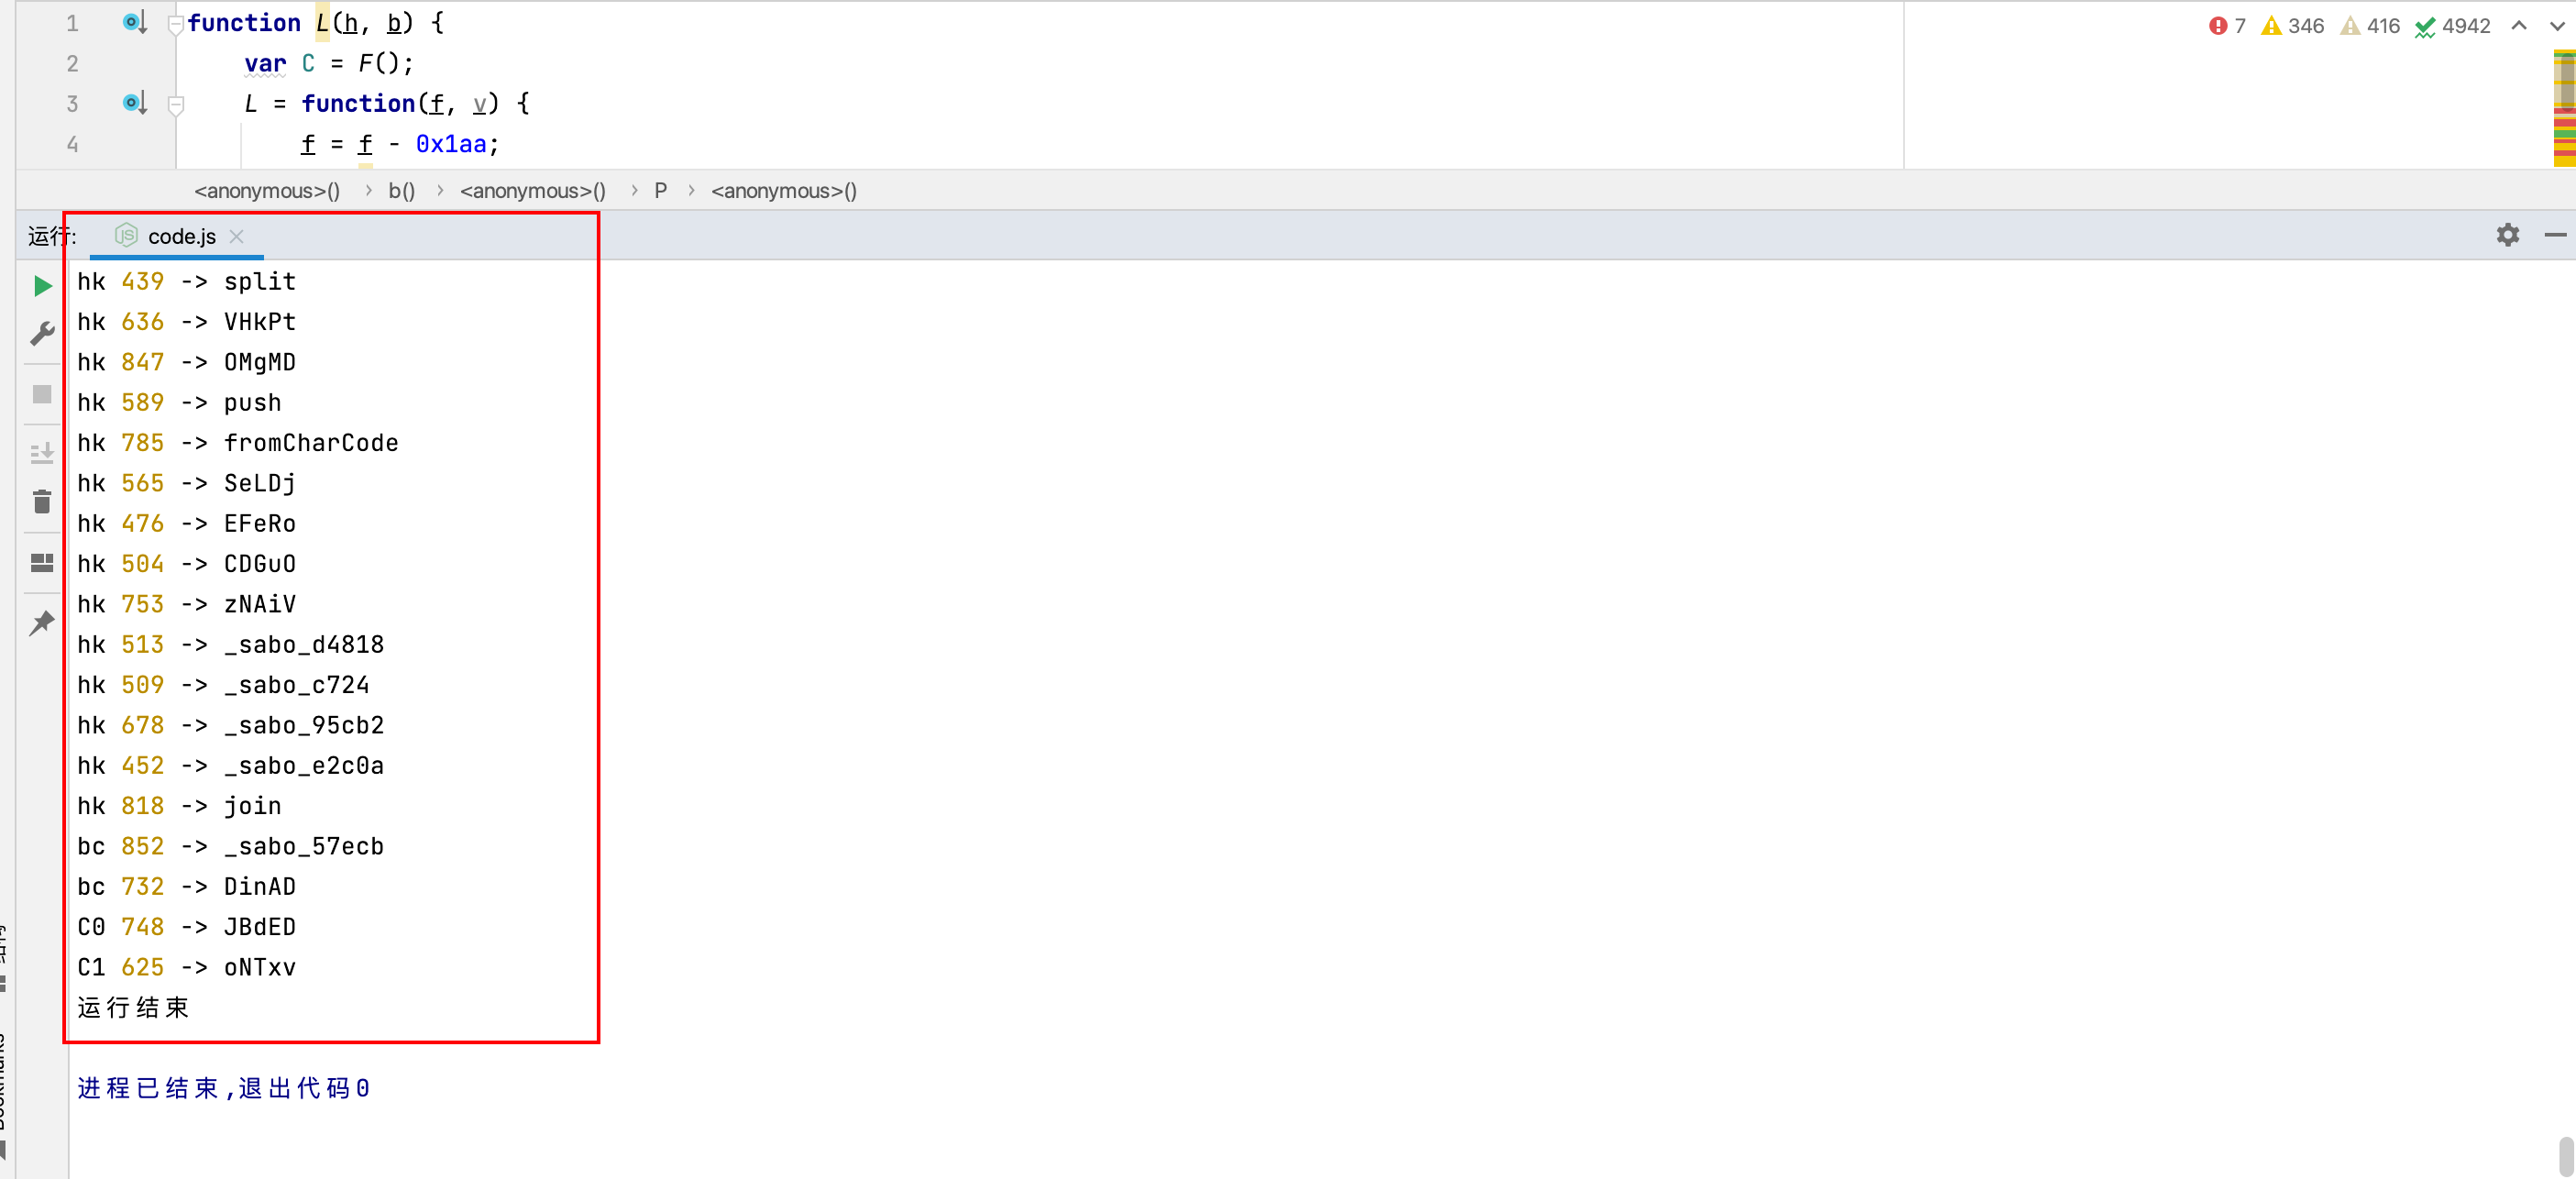2576x1179 pixels.
Task: Clear console with trash can icon
Action: (x=42, y=502)
